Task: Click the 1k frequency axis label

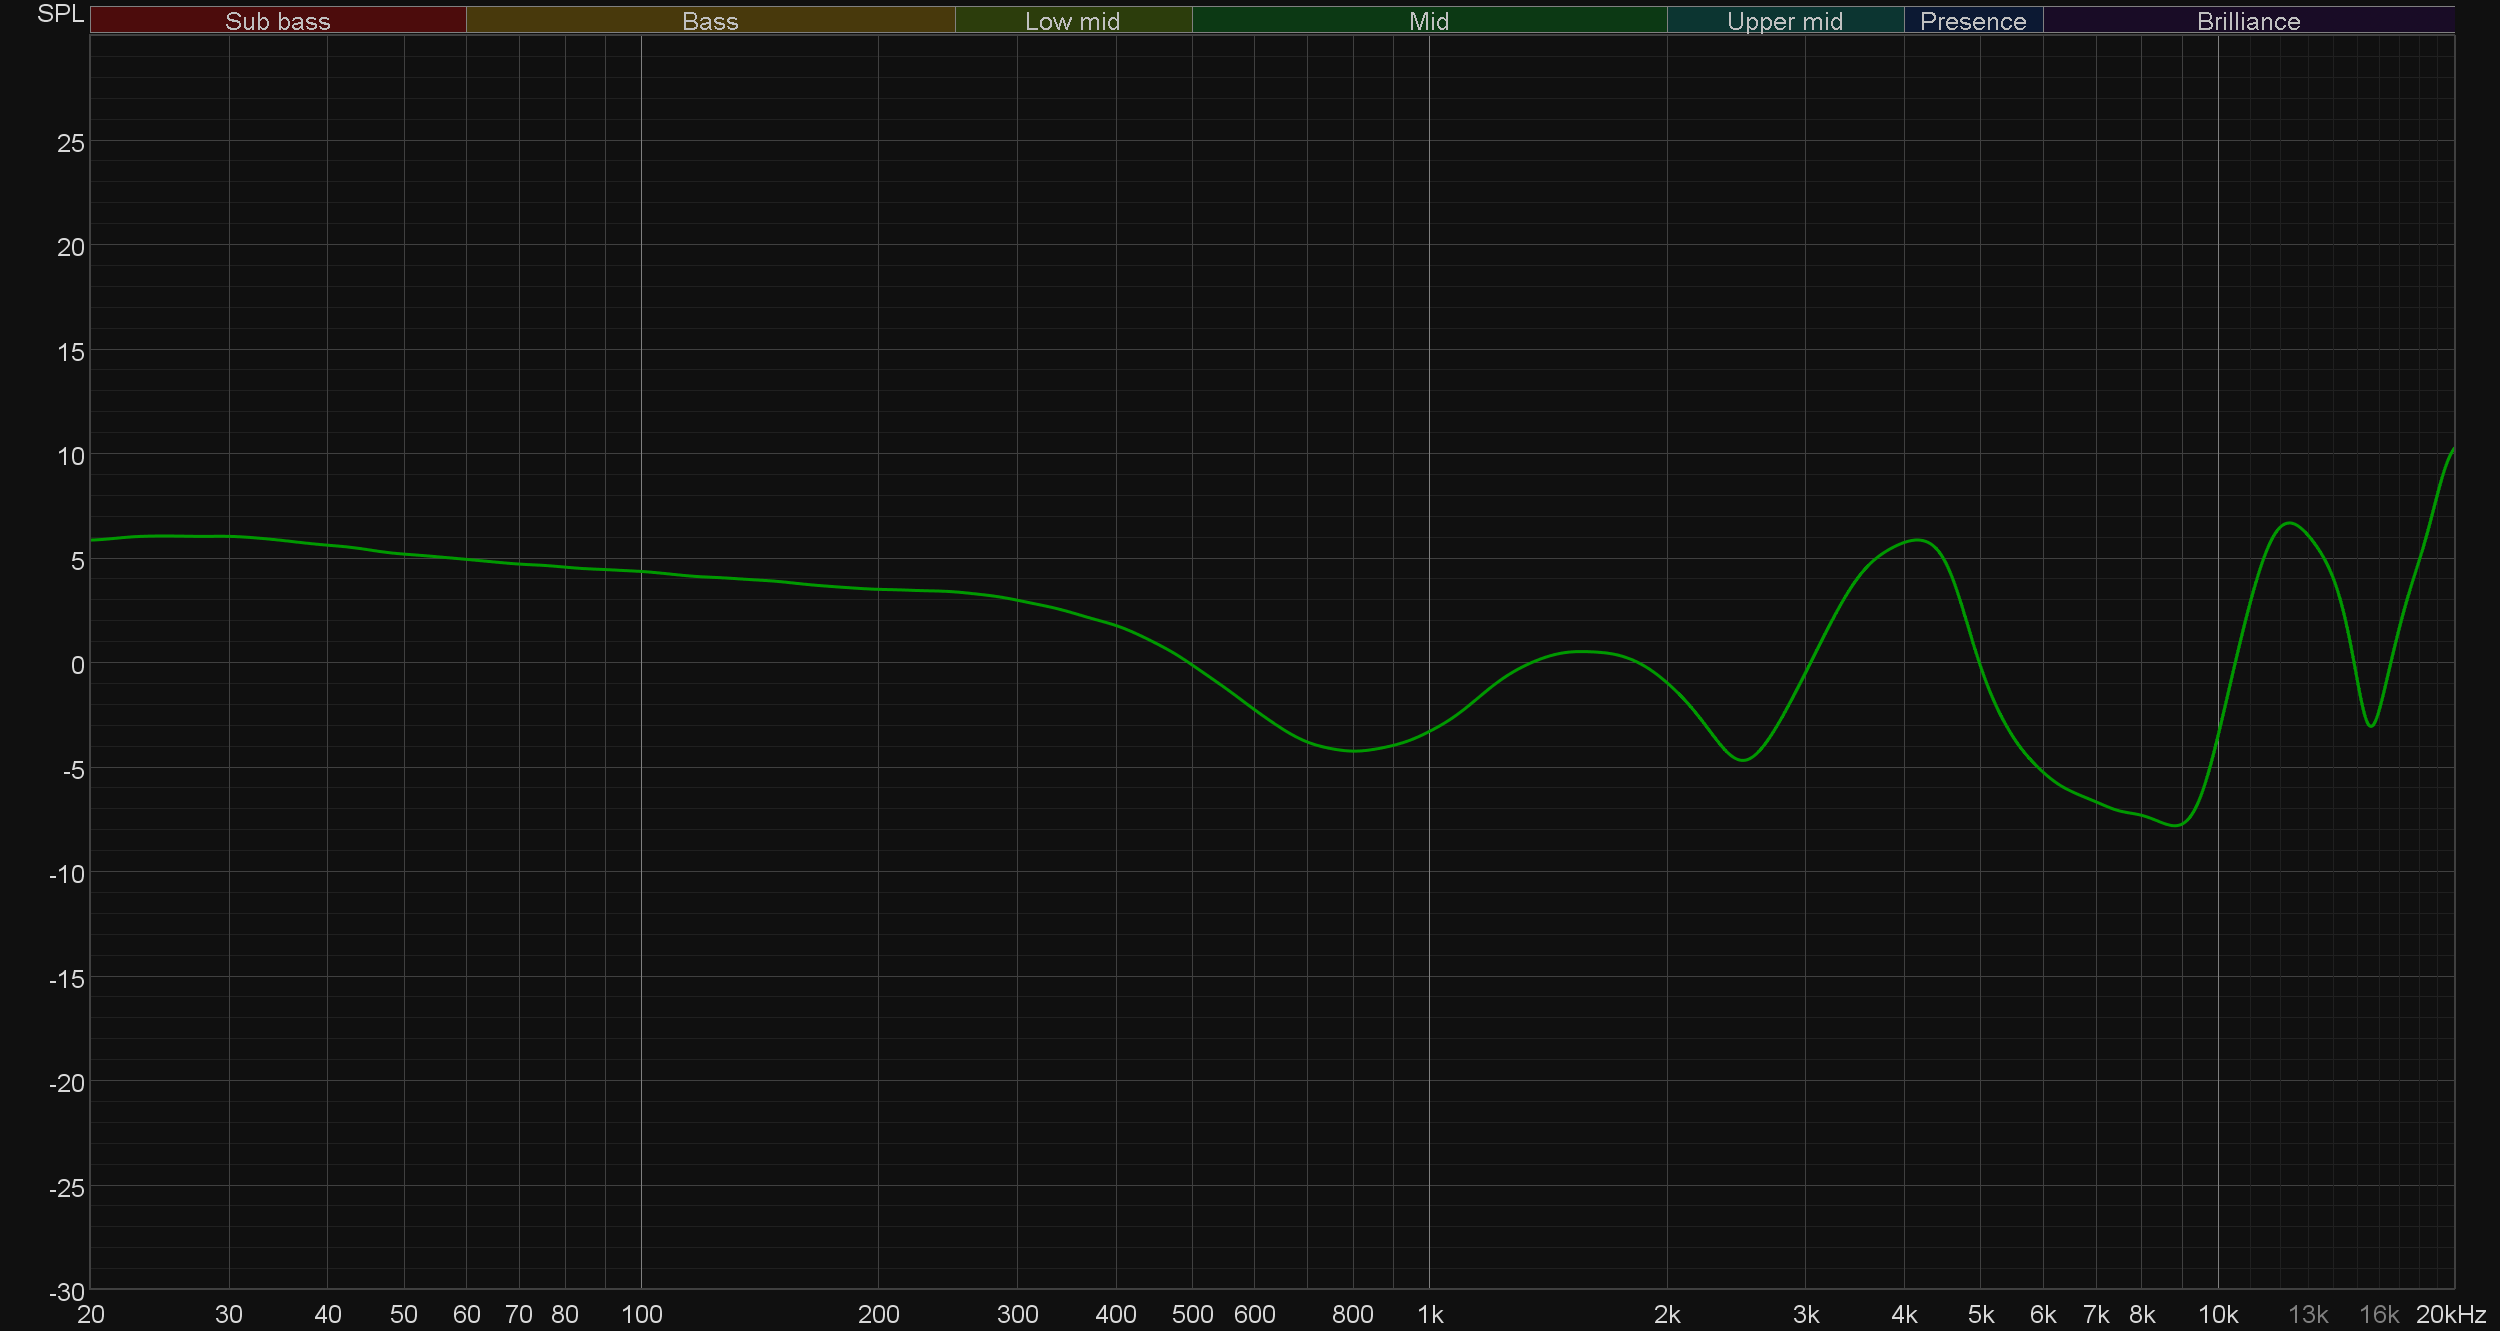Action: point(1430,1314)
